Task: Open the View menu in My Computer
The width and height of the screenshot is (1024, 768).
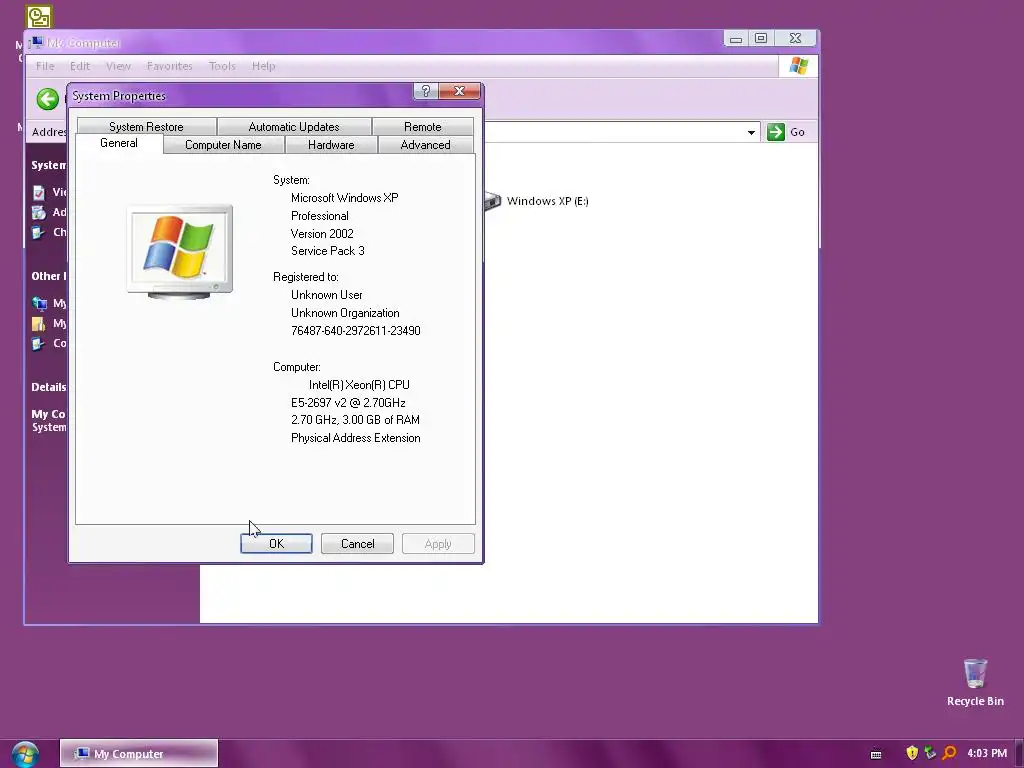Action: [118, 66]
